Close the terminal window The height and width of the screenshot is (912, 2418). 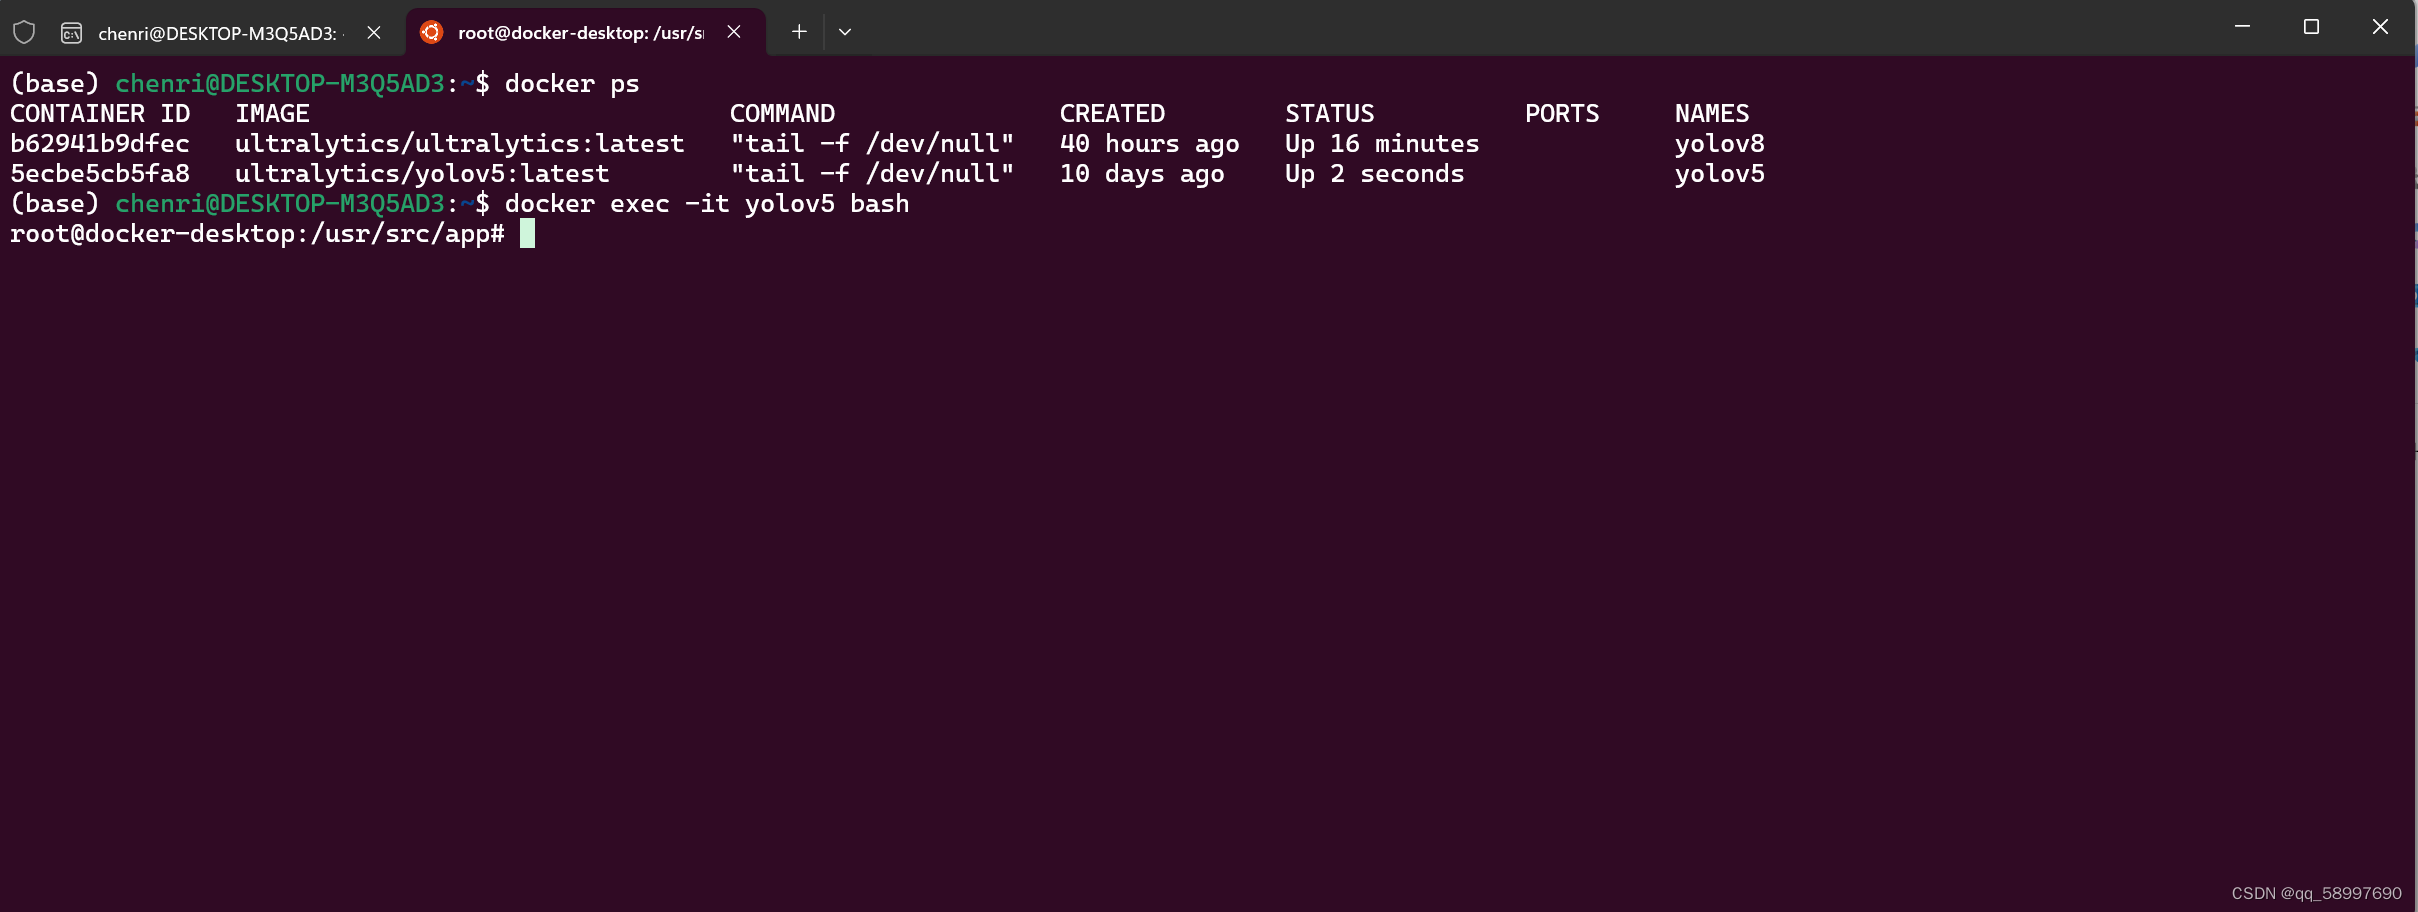click(2380, 27)
